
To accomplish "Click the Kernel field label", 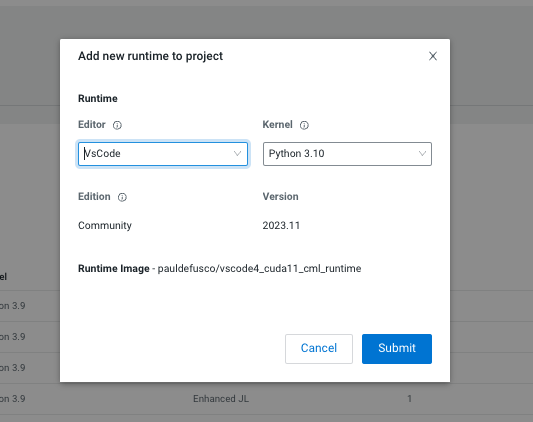I will click(277, 125).
